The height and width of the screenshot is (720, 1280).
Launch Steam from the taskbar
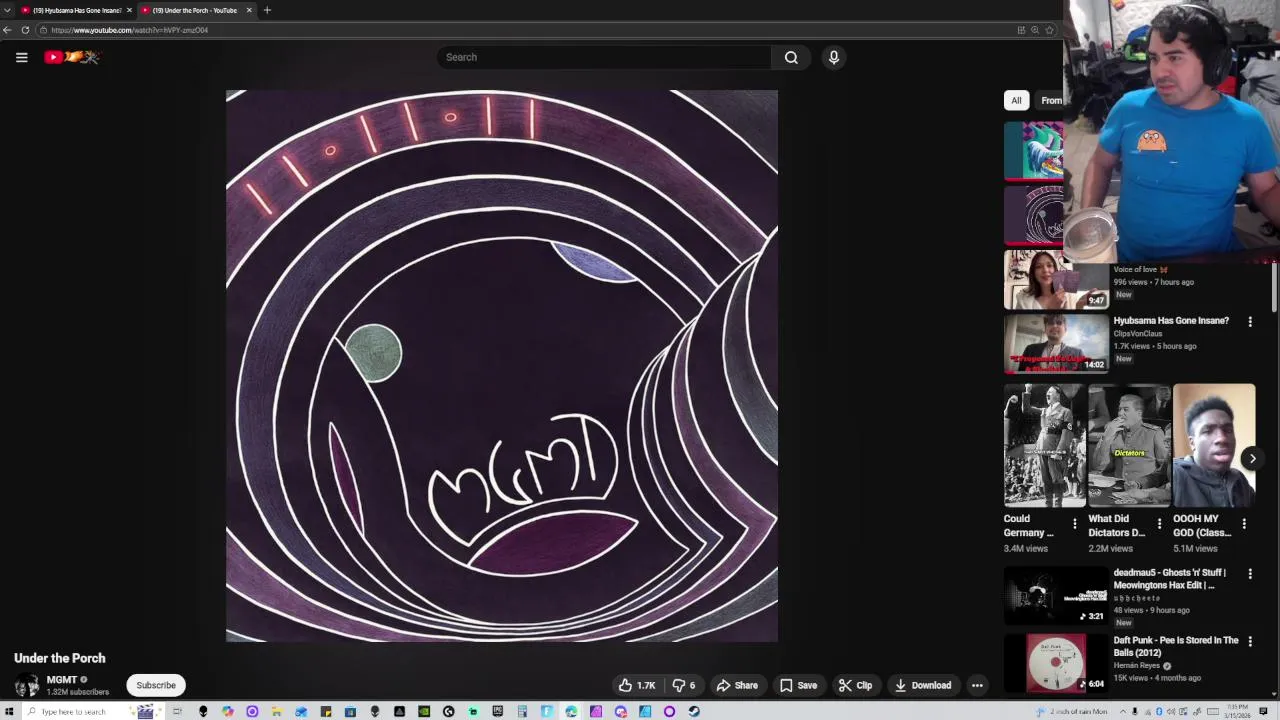coord(694,711)
